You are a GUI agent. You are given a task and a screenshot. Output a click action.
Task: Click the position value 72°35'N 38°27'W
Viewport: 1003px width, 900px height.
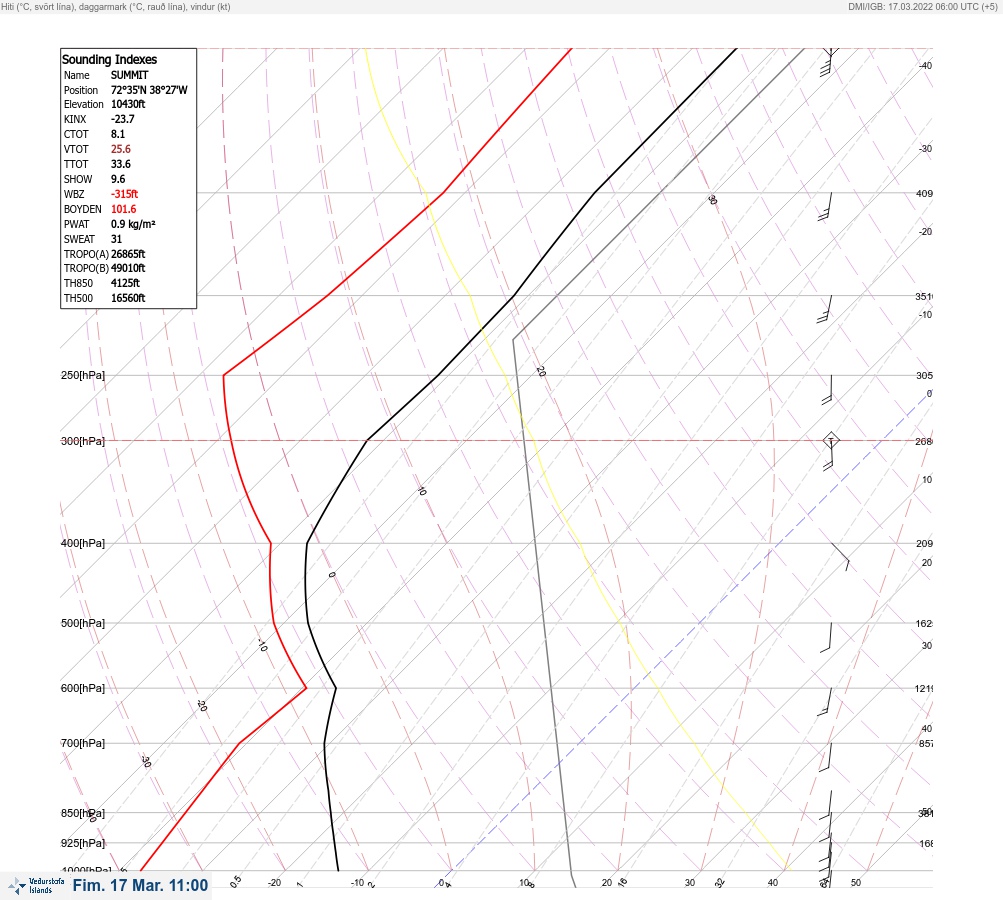click(x=149, y=90)
